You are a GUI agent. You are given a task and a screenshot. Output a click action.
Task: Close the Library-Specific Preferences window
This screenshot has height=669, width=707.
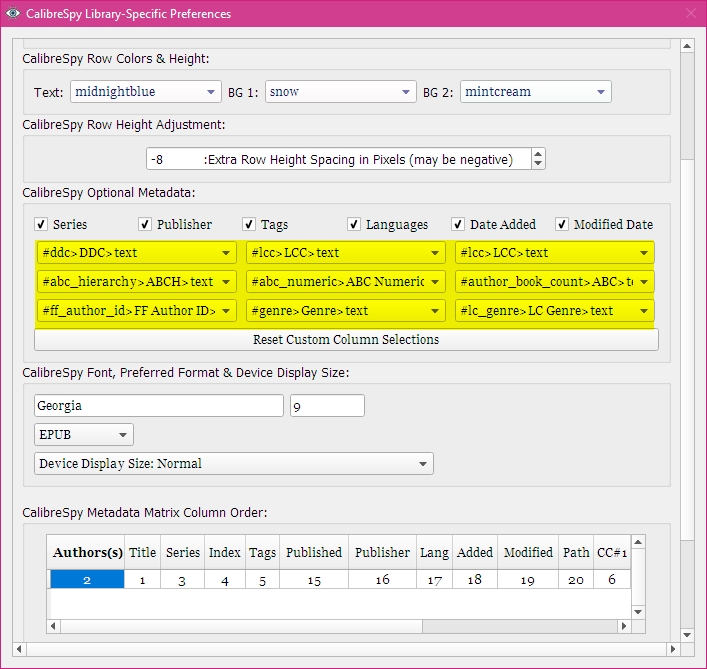(x=690, y=13)
